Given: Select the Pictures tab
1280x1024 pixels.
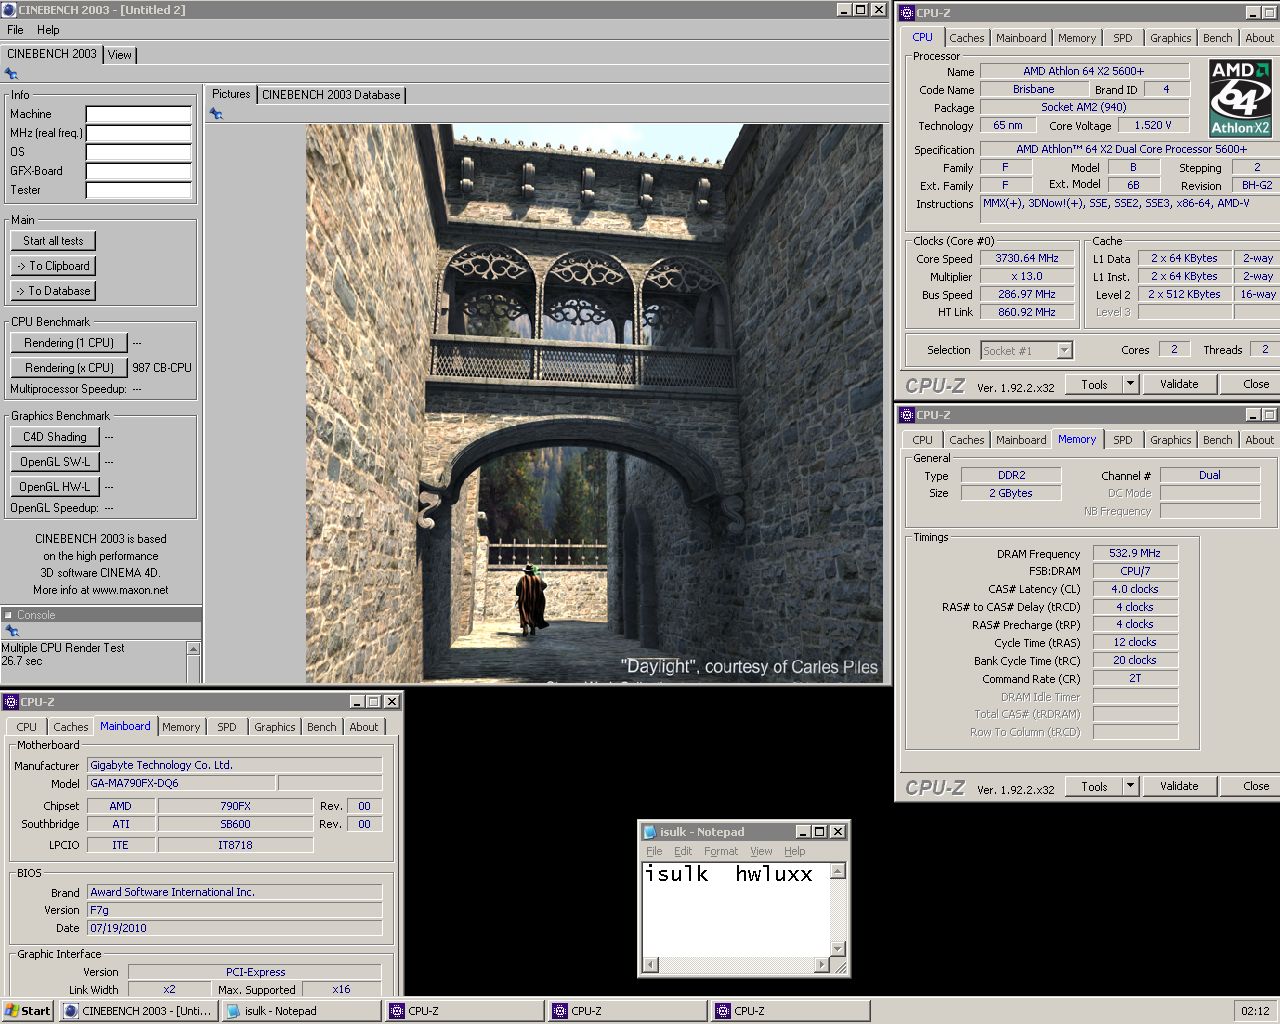Looking at the screenshot, I should point(231,94).
